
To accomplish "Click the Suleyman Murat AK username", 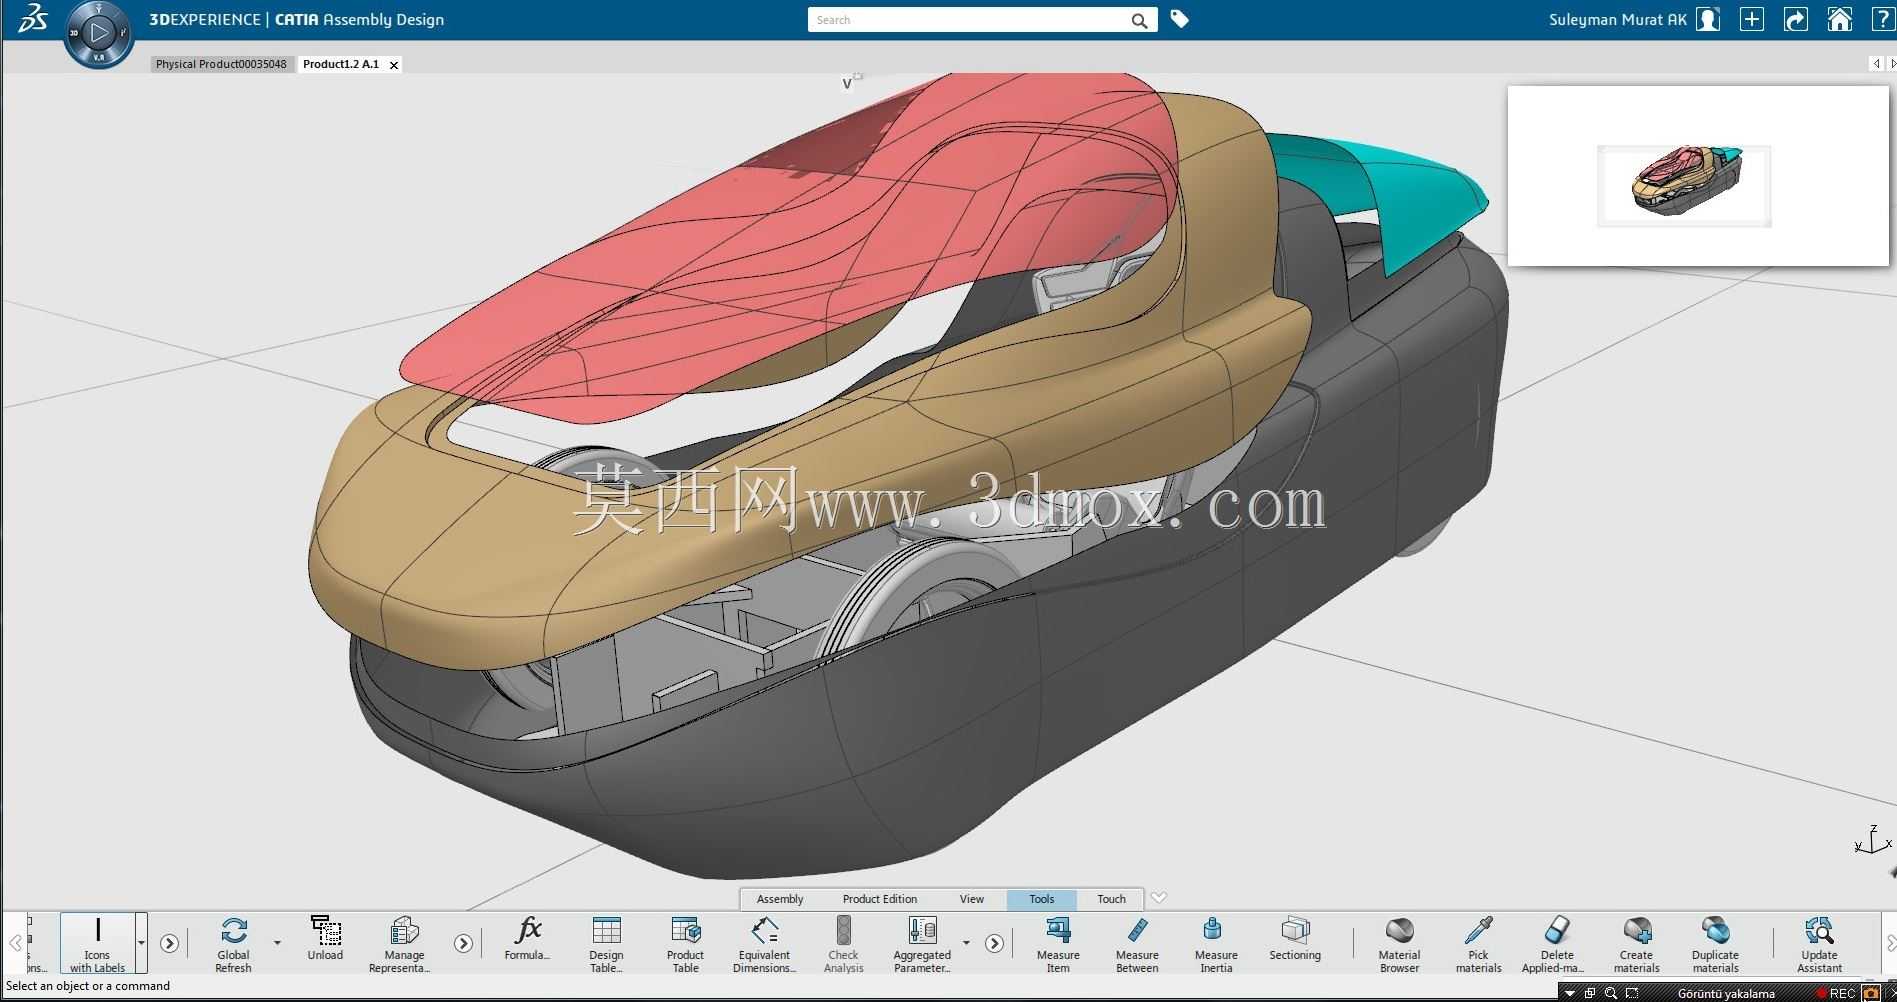I will 1617,20.
